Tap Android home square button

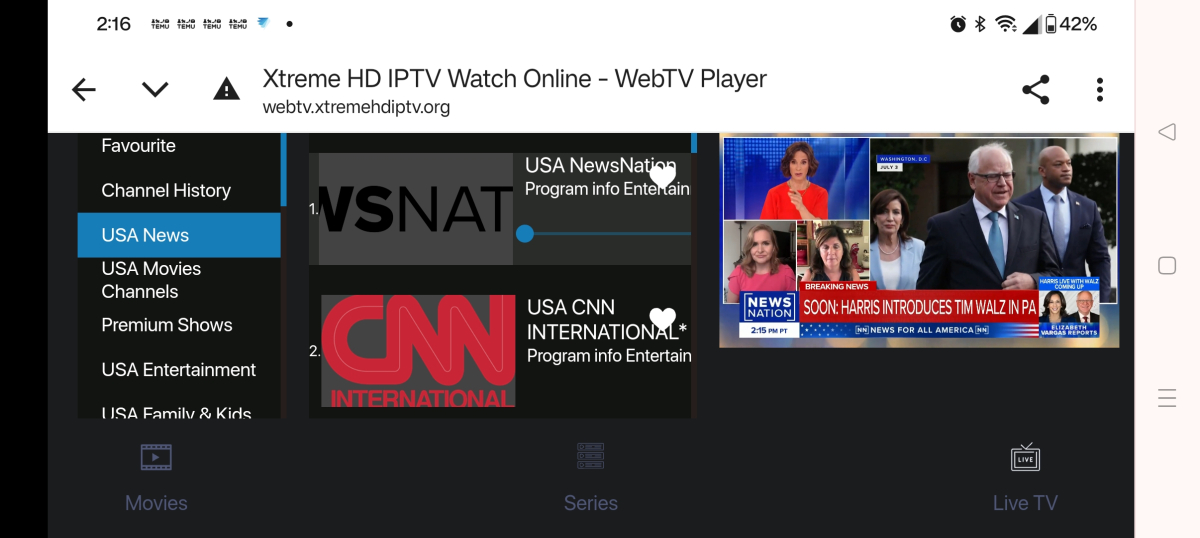click(1166, 265)
